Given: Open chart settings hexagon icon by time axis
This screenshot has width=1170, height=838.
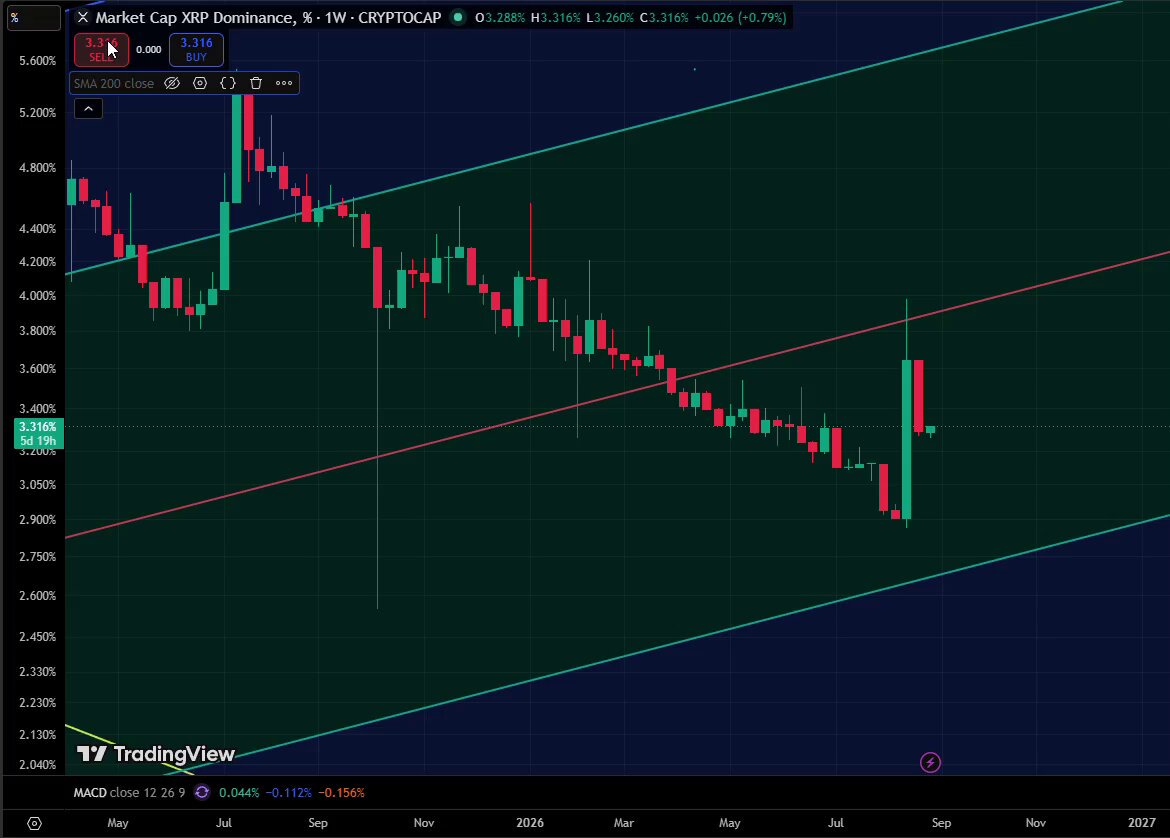Looking at the screenshot, I should 34,824.
